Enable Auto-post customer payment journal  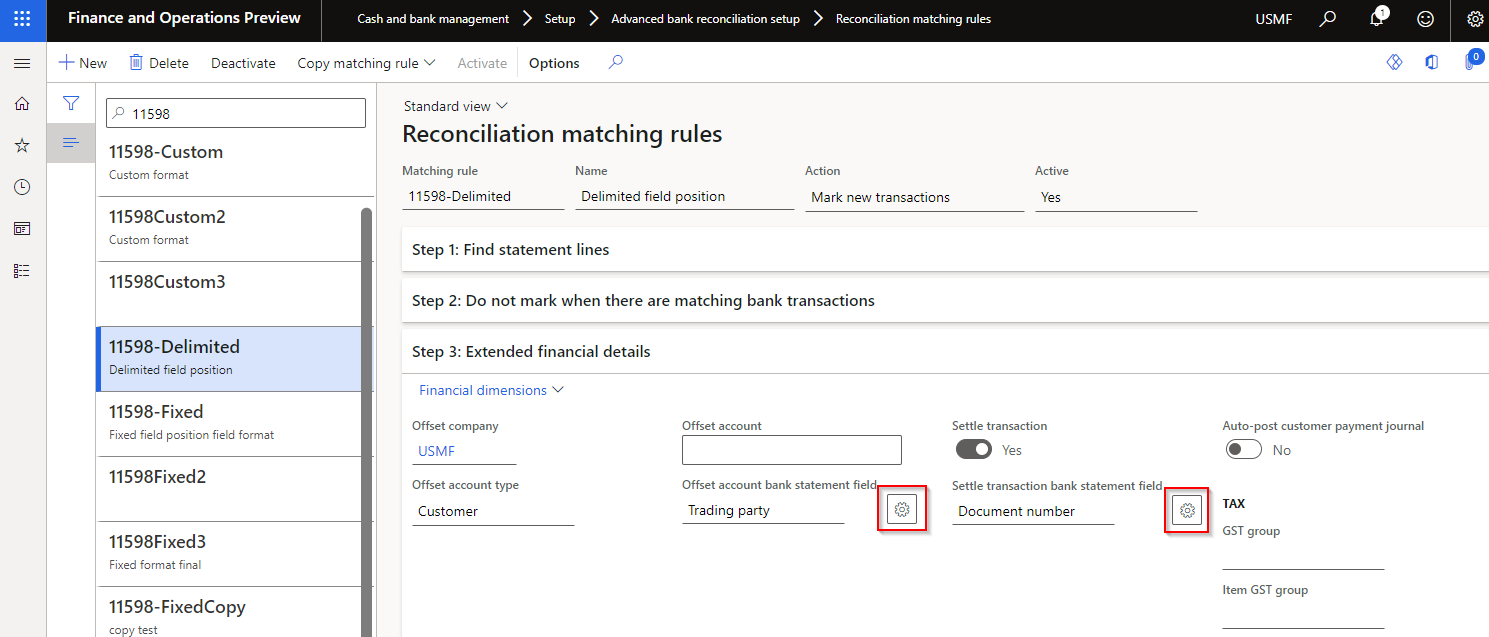[1243, 449]
